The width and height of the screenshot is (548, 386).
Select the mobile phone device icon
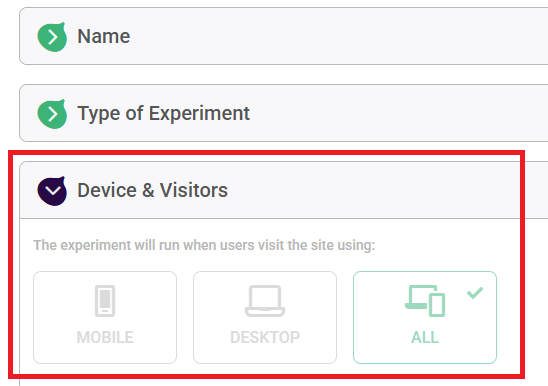105,301
